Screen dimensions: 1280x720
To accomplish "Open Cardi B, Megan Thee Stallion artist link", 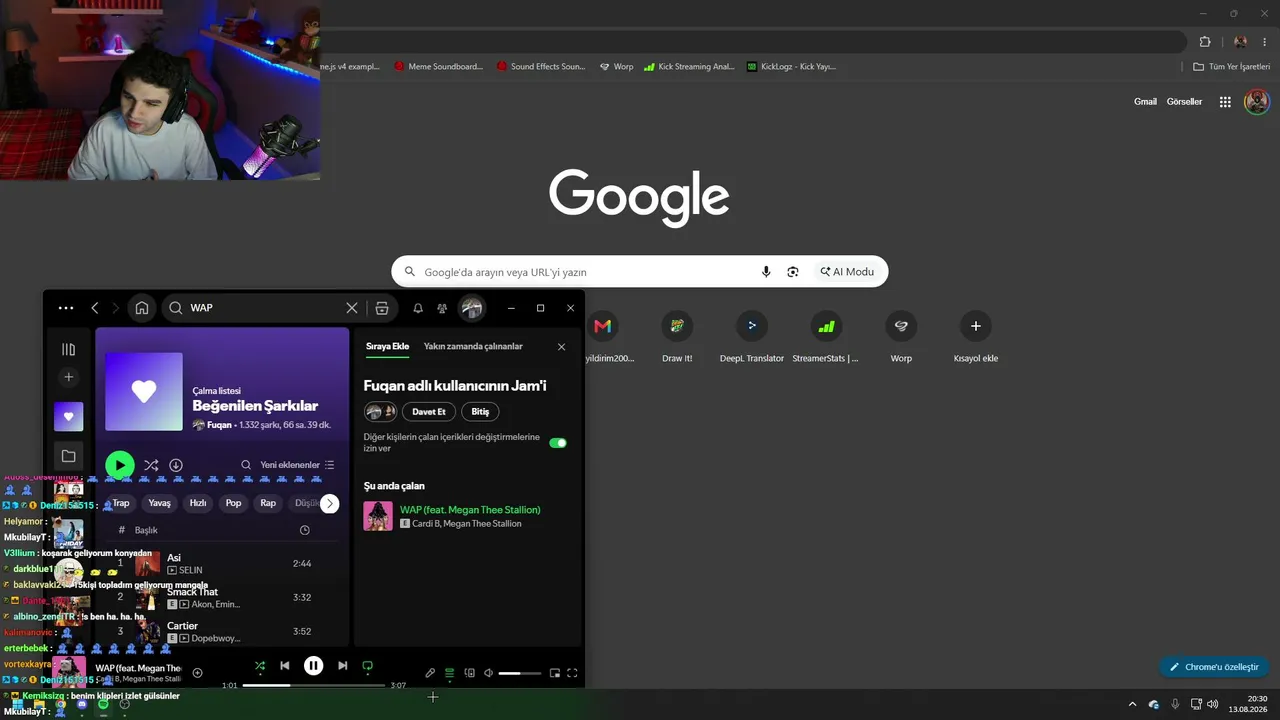I will click(466, 524).
